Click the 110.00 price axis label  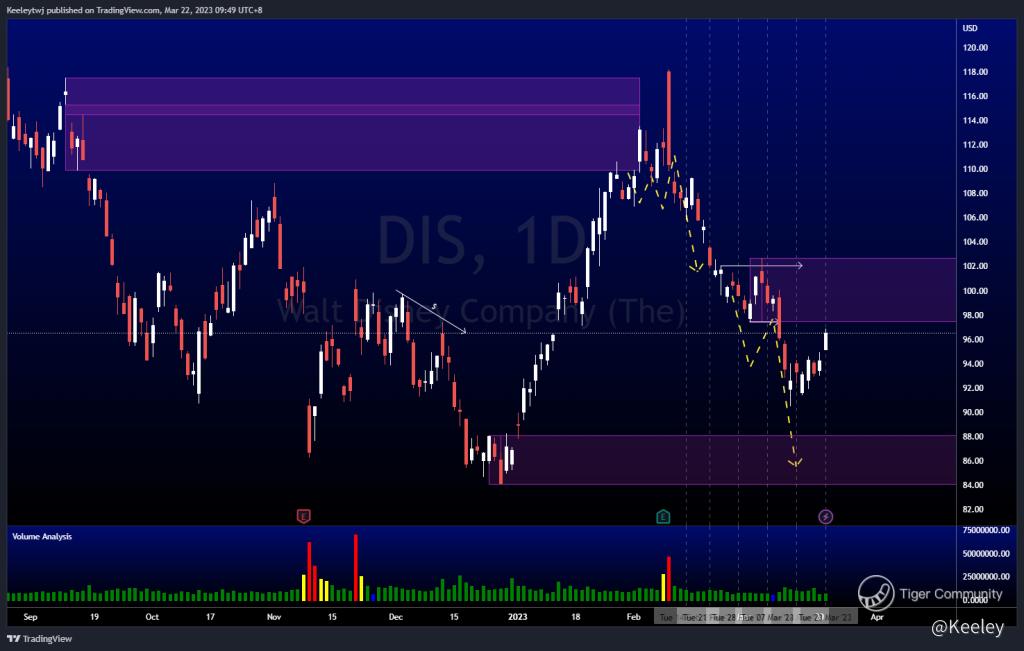[x=975, y=168]
